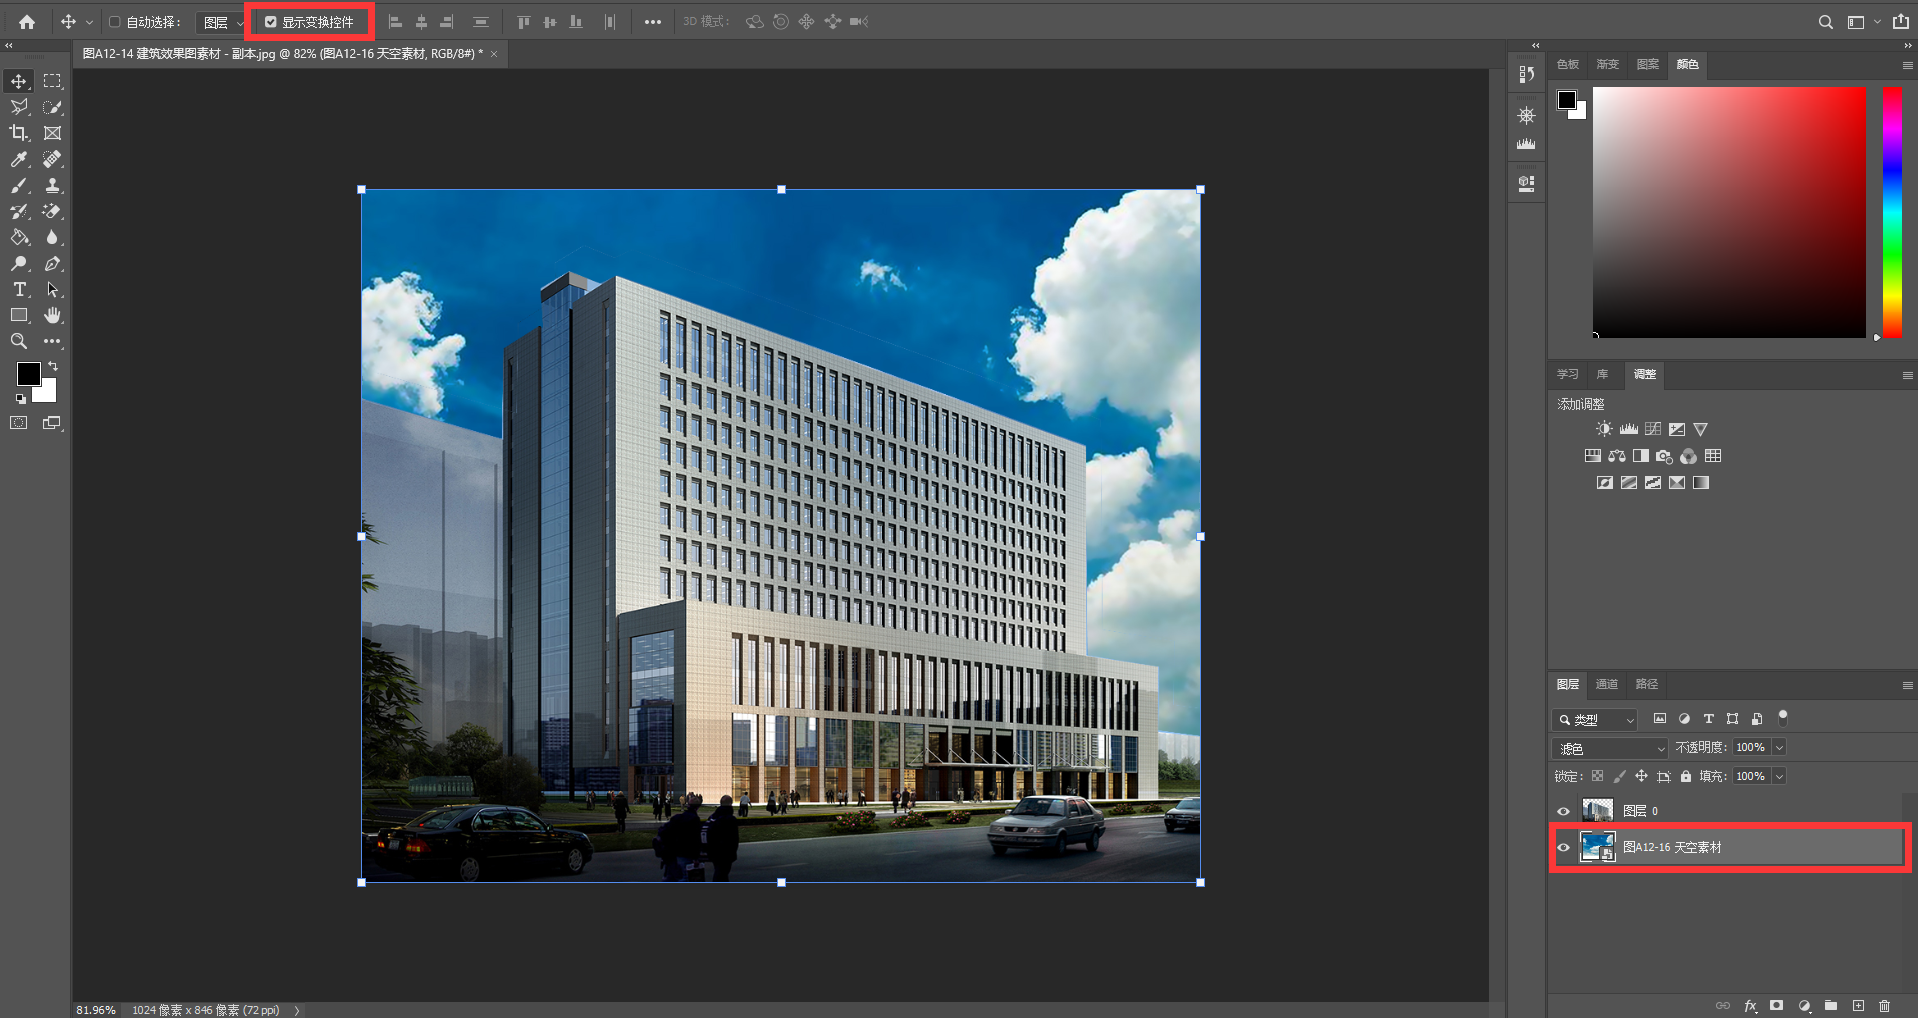The height and width of the screenshot is (1018, 1918).
Task: Toggle Show Transform Controls checkbox
Action: (270, 22)
